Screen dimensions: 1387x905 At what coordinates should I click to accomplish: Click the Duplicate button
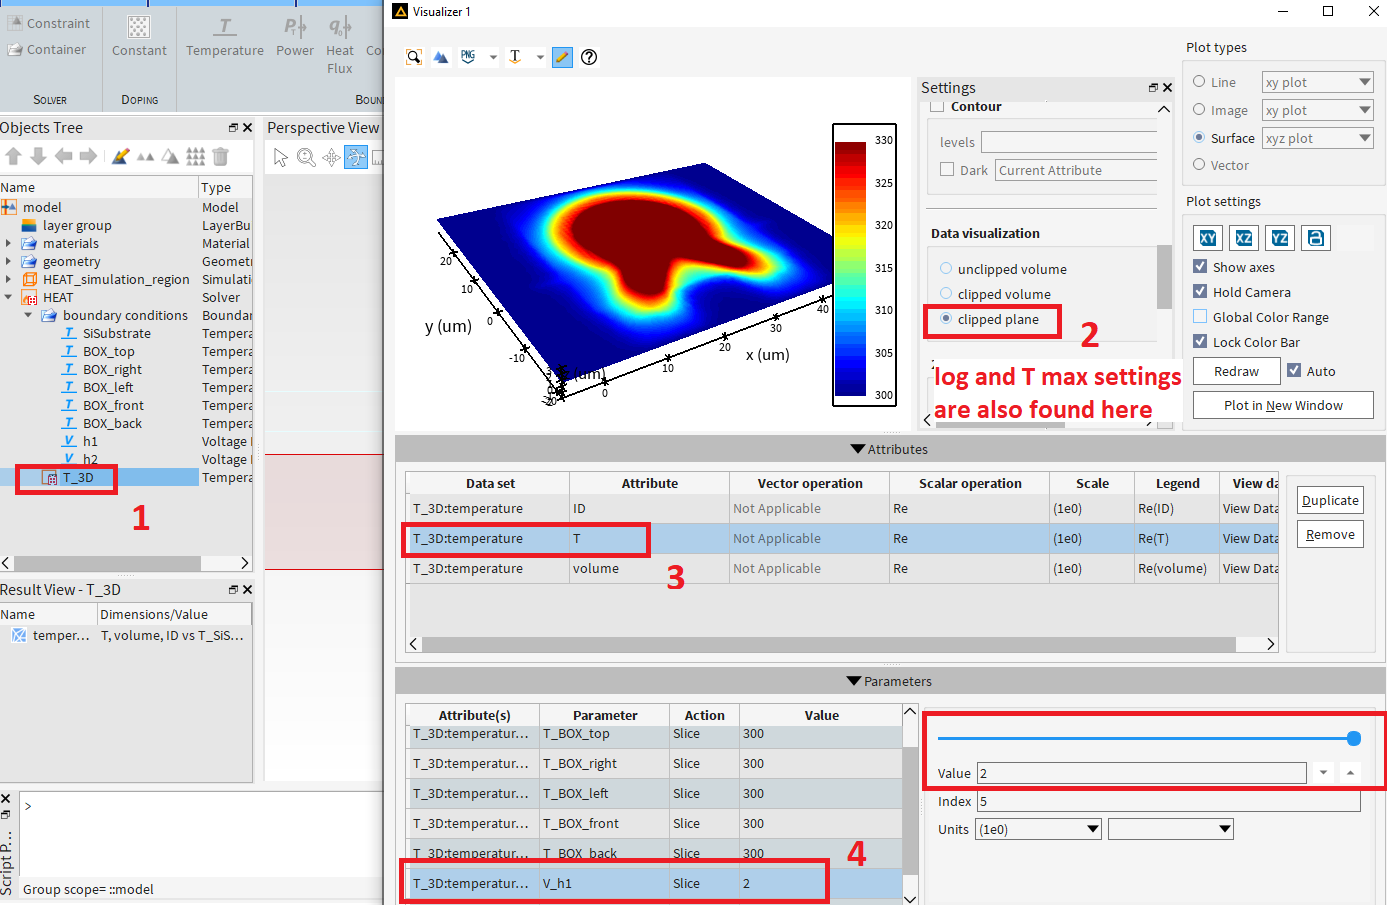tap(1330, 500)
